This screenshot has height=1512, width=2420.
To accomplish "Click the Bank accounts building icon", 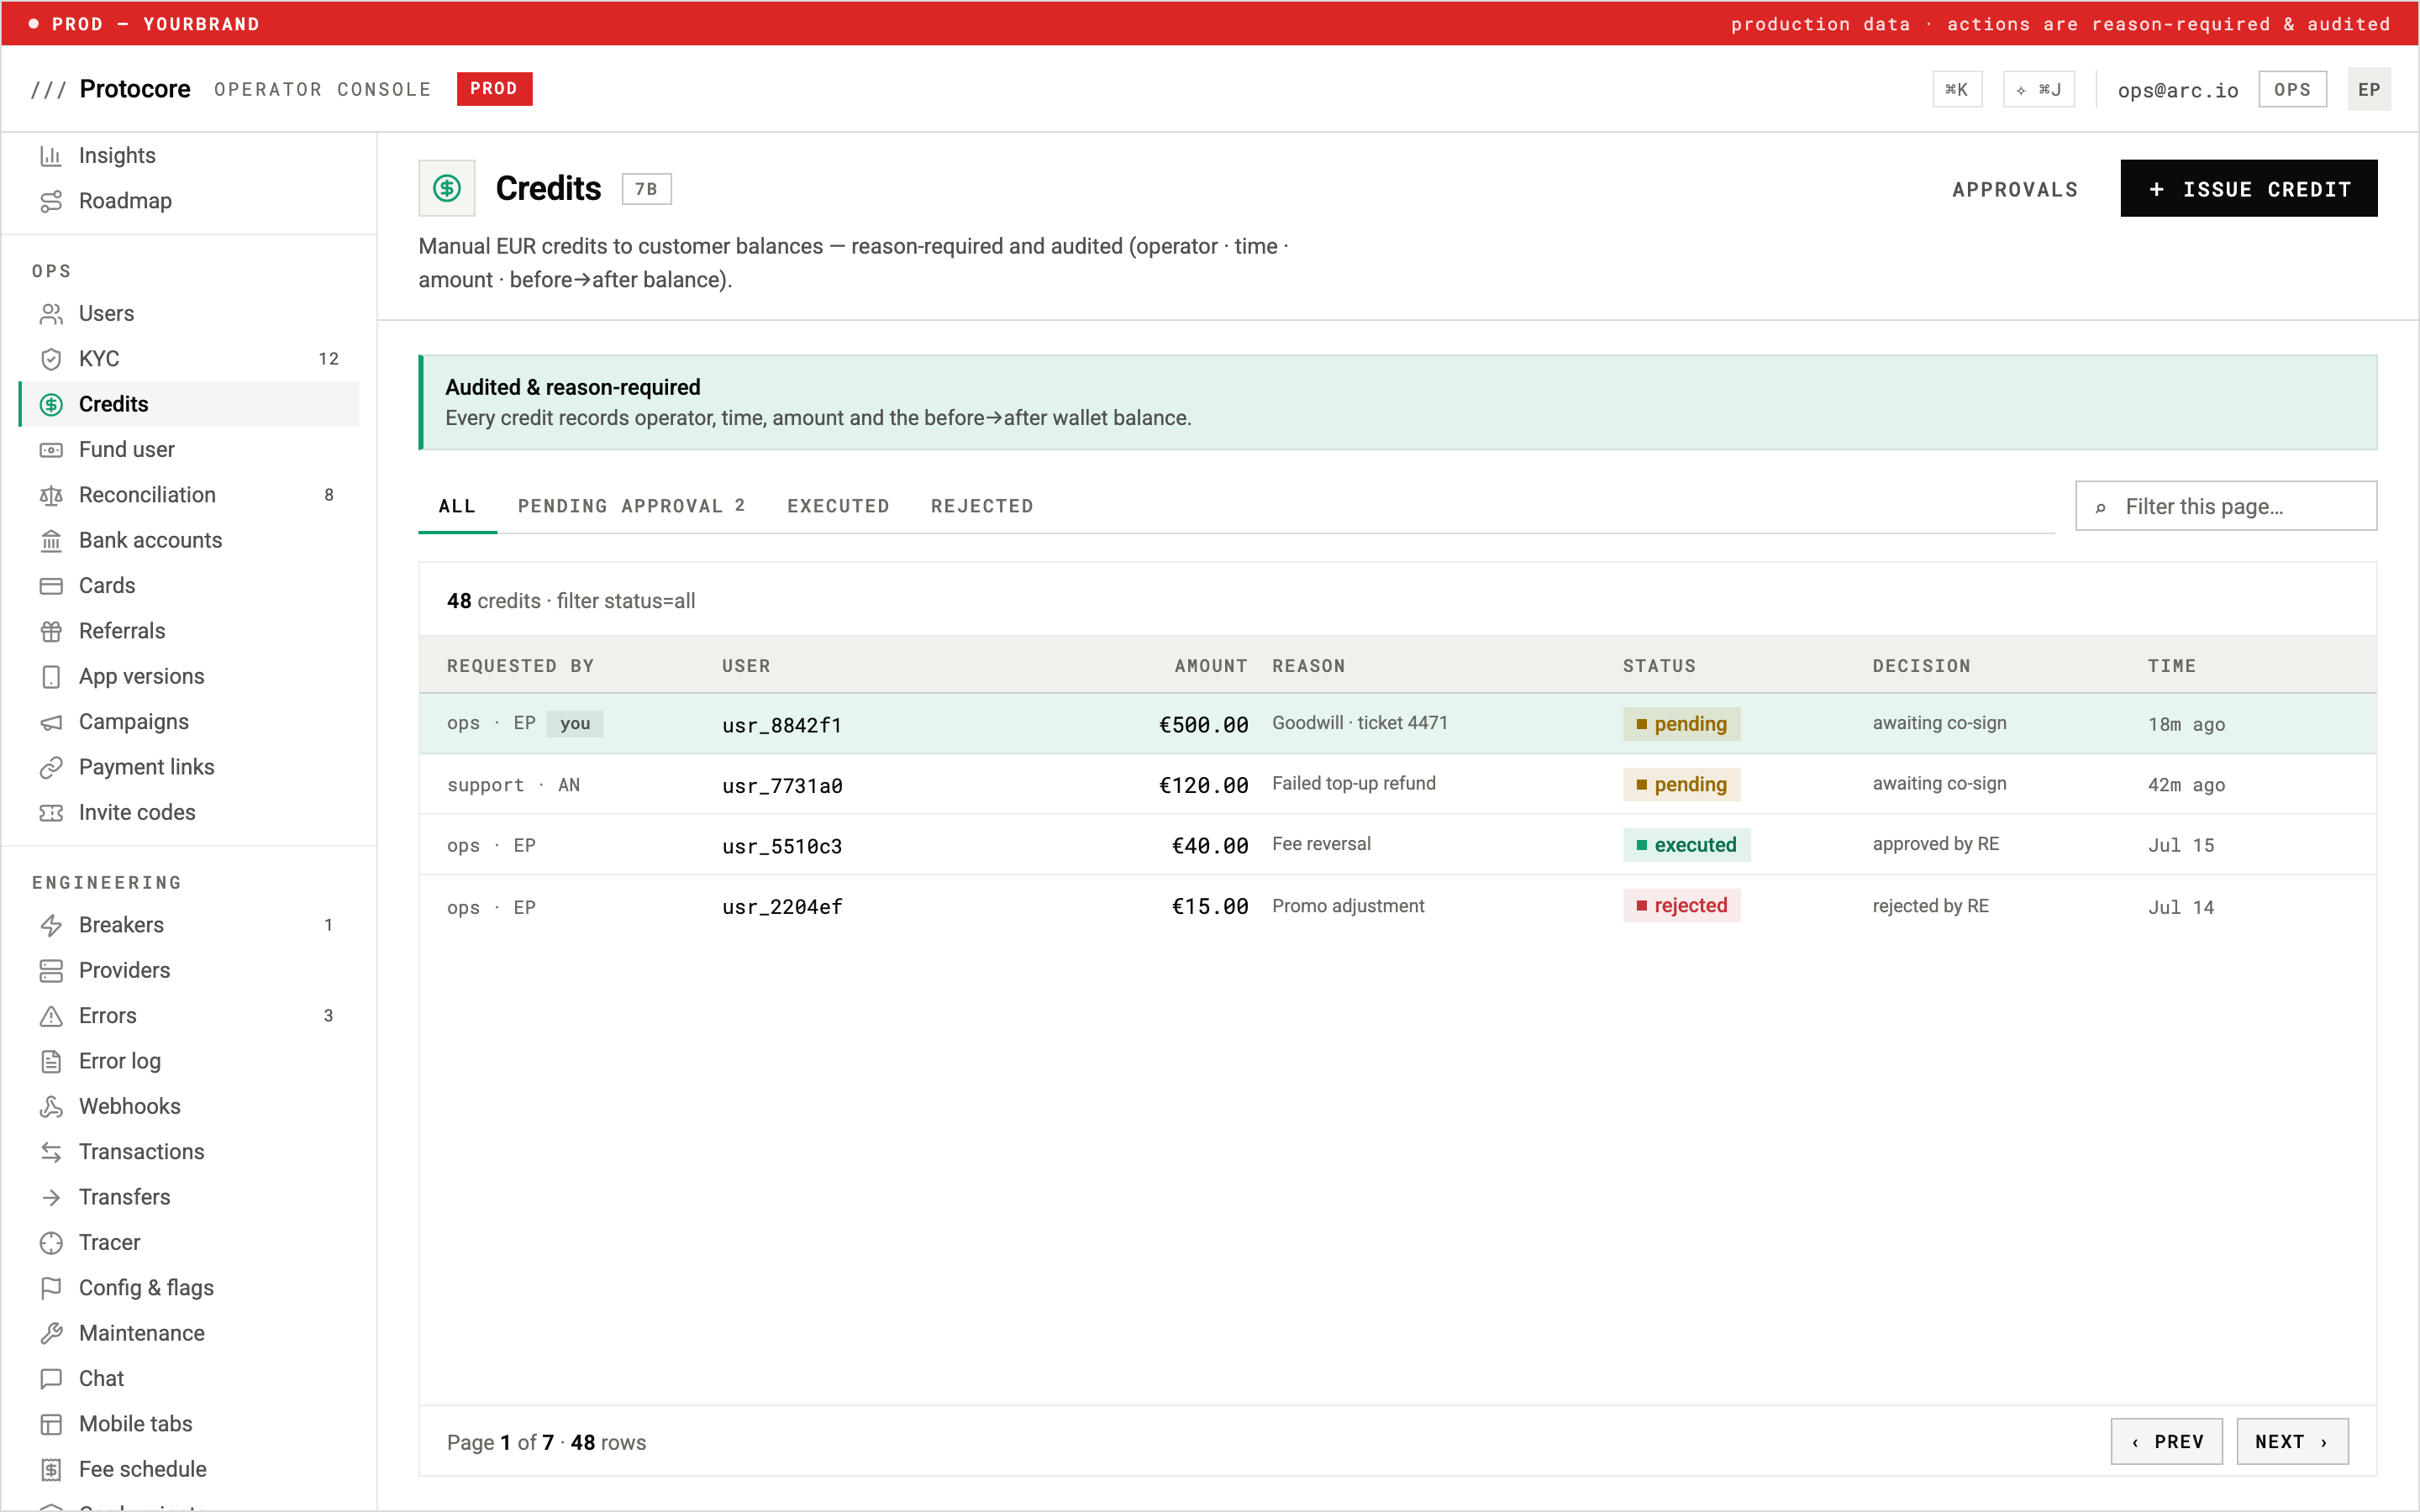I will (51, 541).
